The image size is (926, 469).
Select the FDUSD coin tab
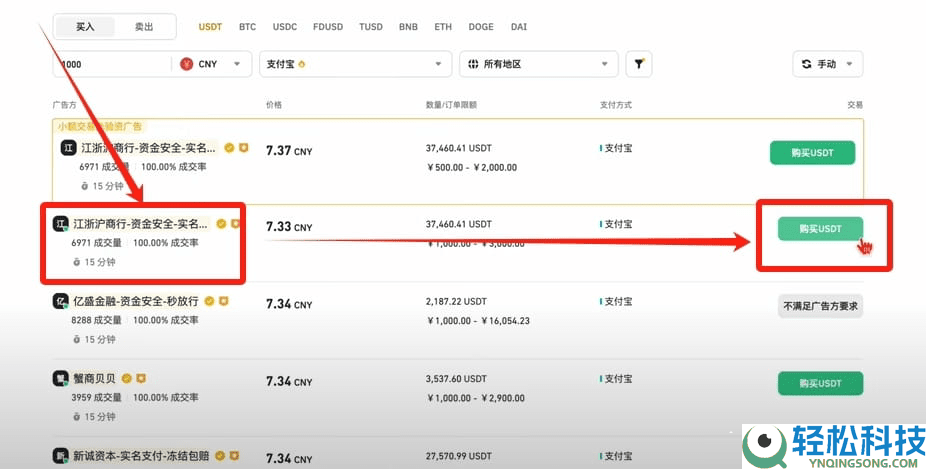pyautogui.click(x=328, y=27)
